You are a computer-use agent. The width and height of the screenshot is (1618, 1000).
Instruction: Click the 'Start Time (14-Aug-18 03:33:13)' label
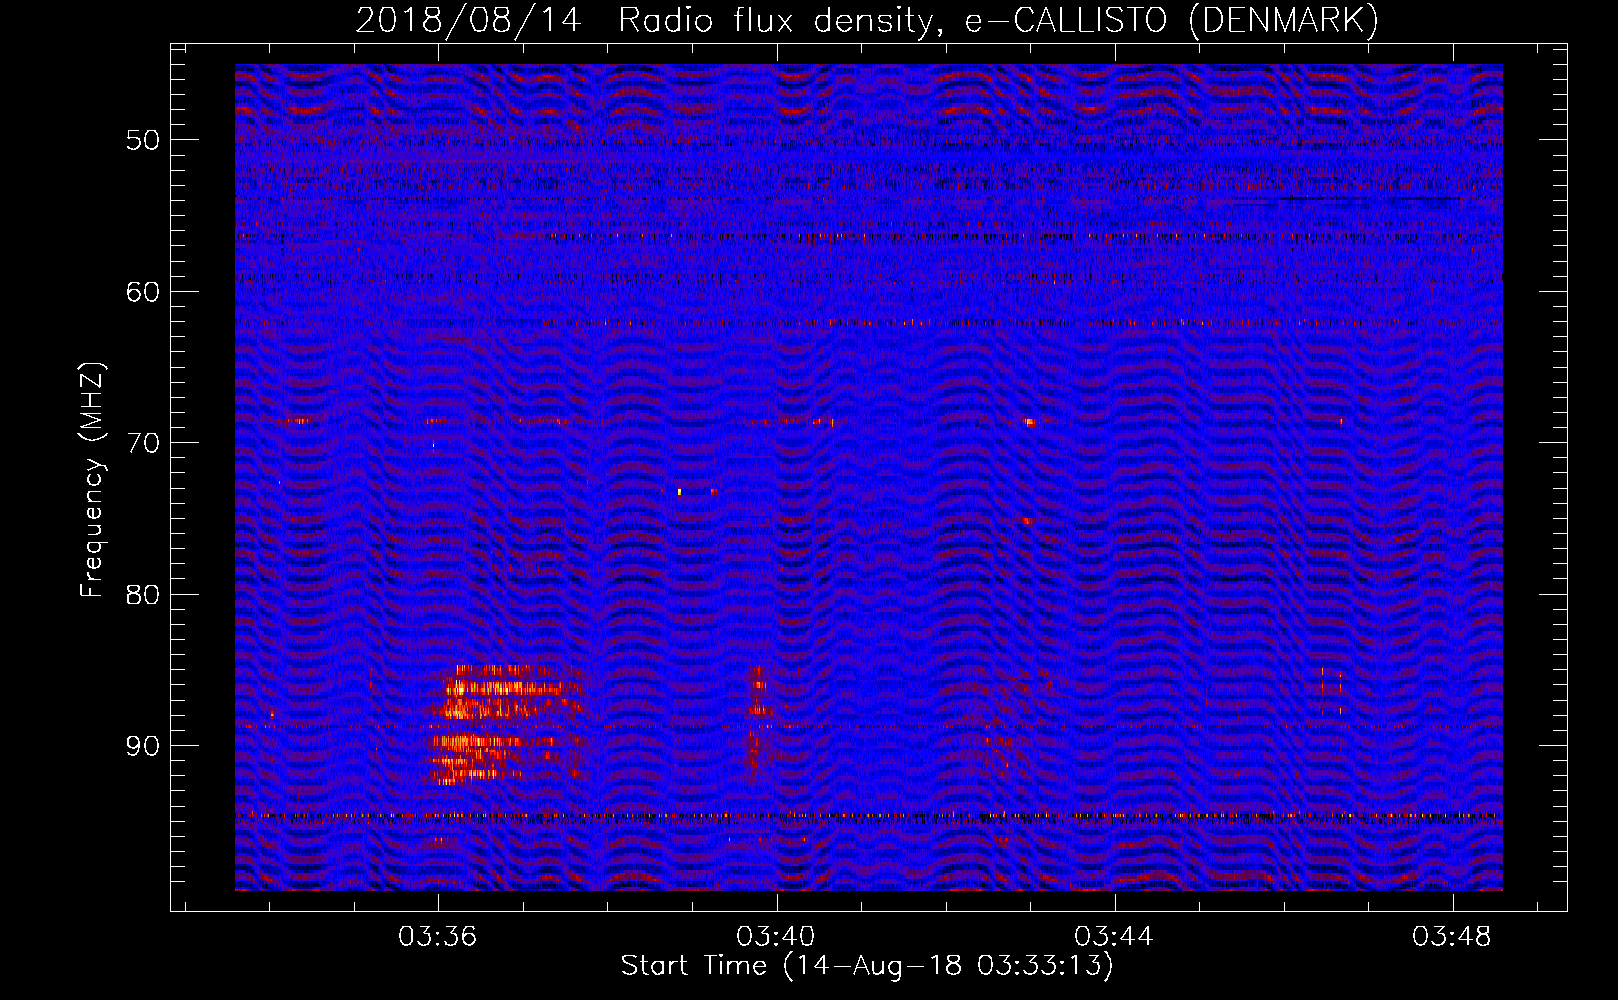(x=867, y=966)
